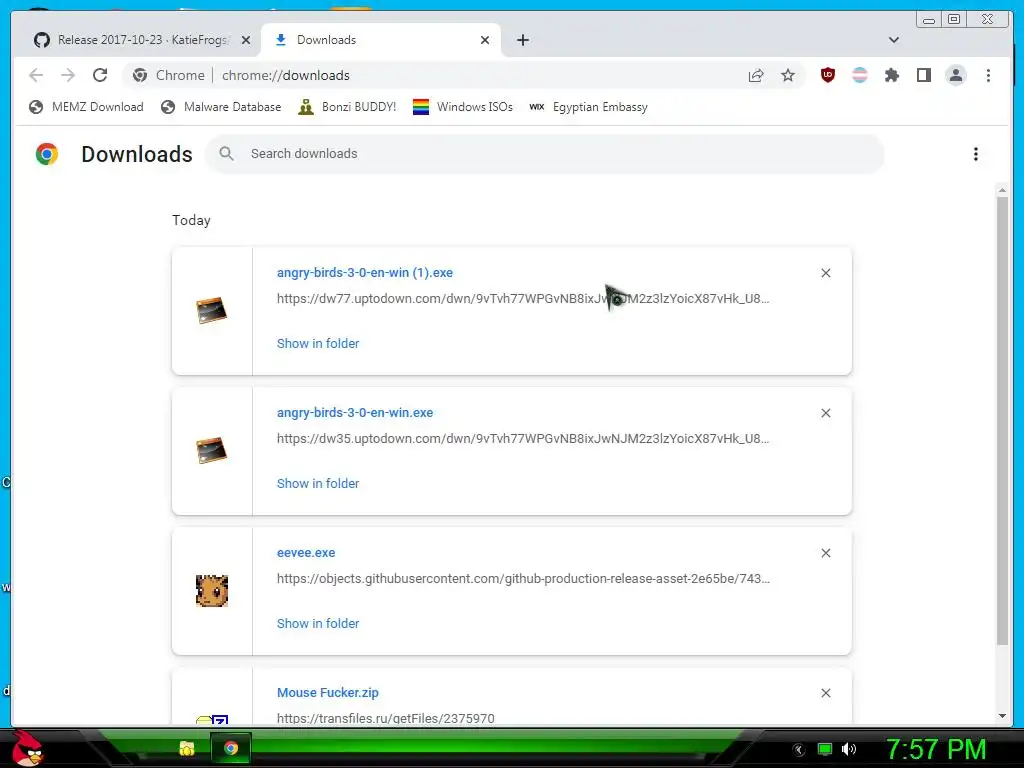
Task: Click the eevee.exe file icon
Action: pos(212,590)
